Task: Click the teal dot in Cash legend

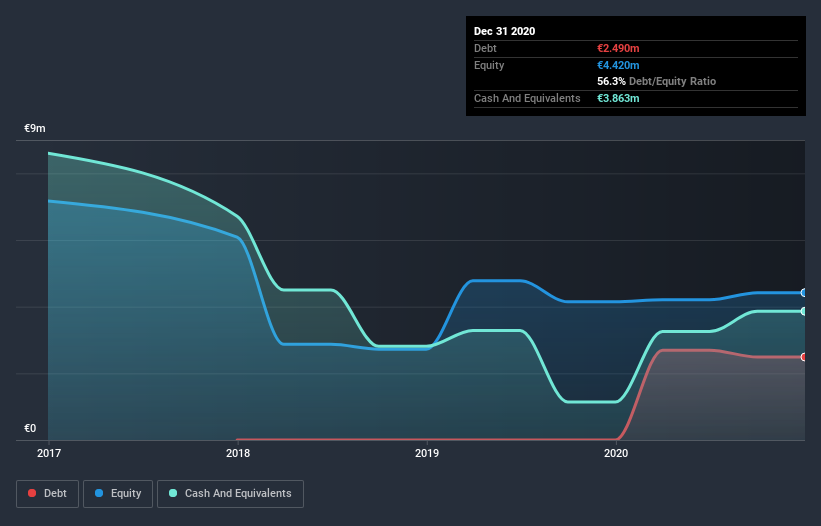Action: [x=173, y=493]
